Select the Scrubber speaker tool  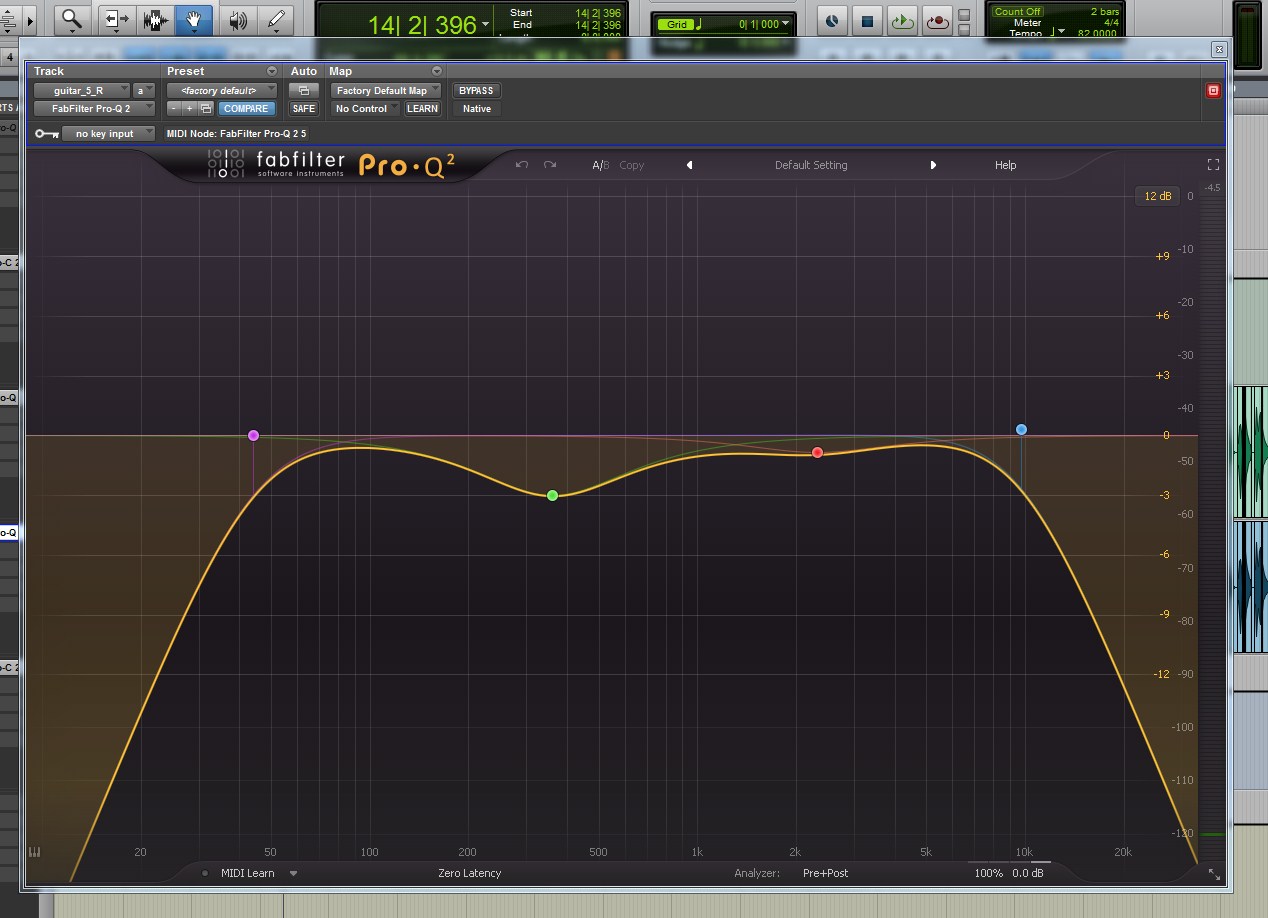[x=238, y=18]
